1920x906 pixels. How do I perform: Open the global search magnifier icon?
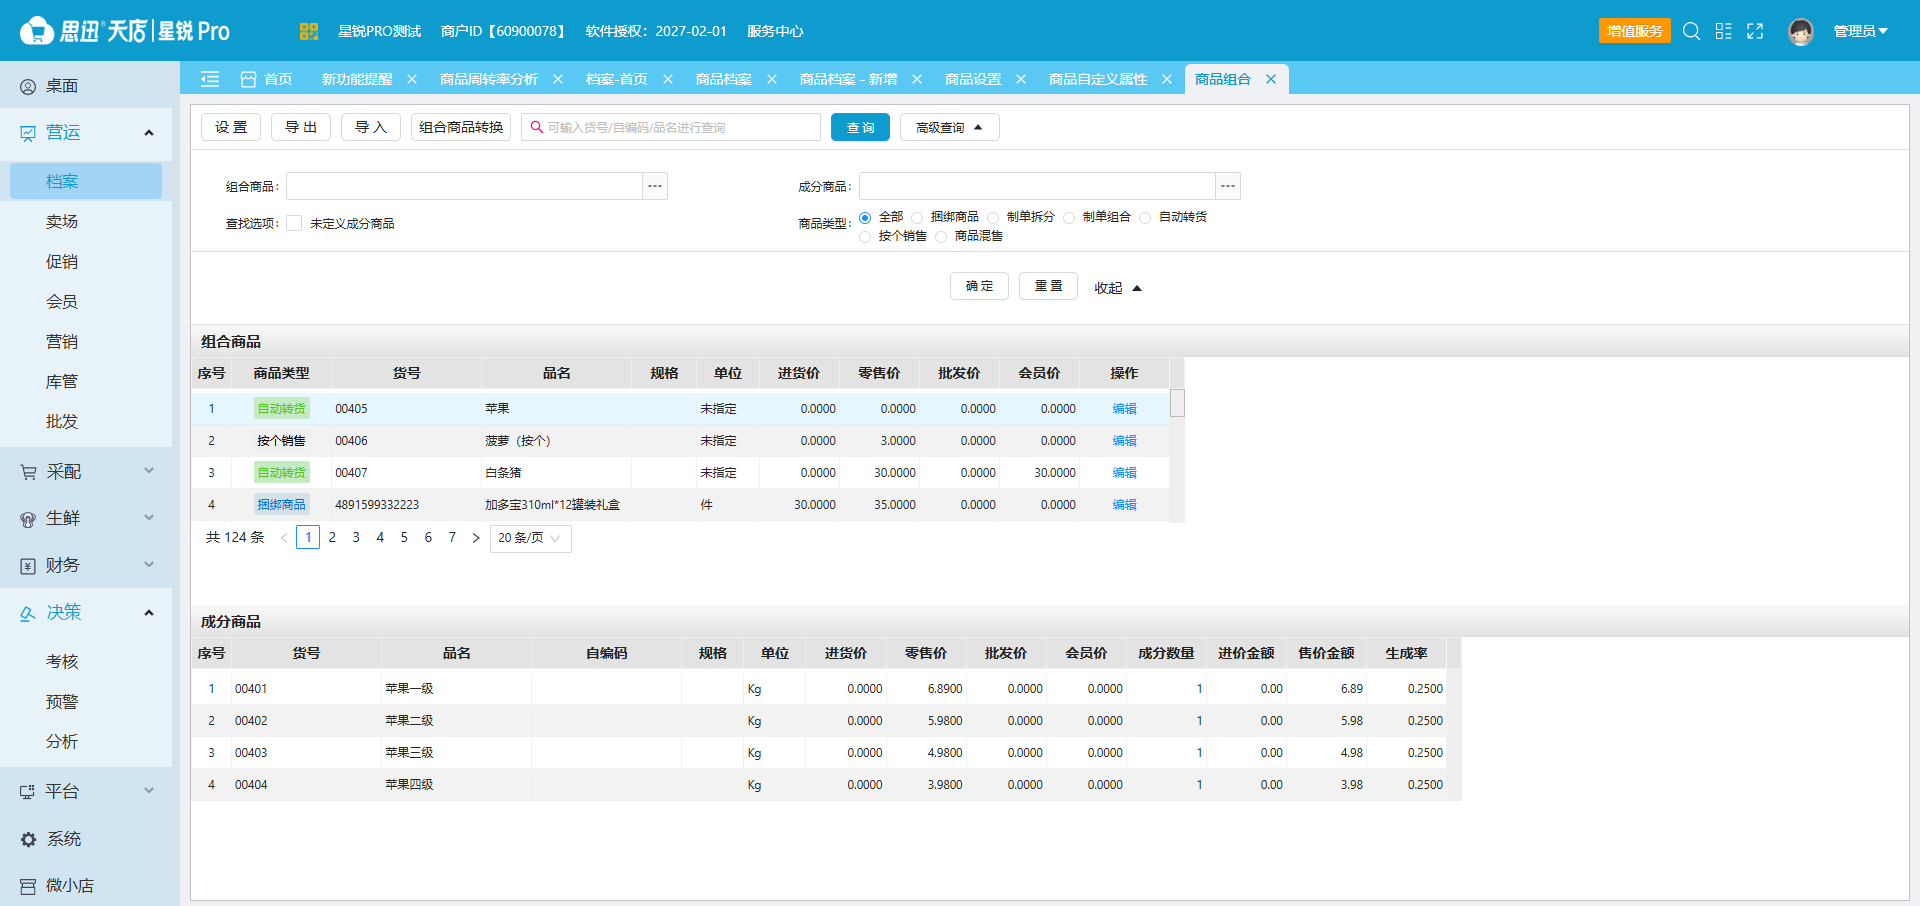point(1691,31)
